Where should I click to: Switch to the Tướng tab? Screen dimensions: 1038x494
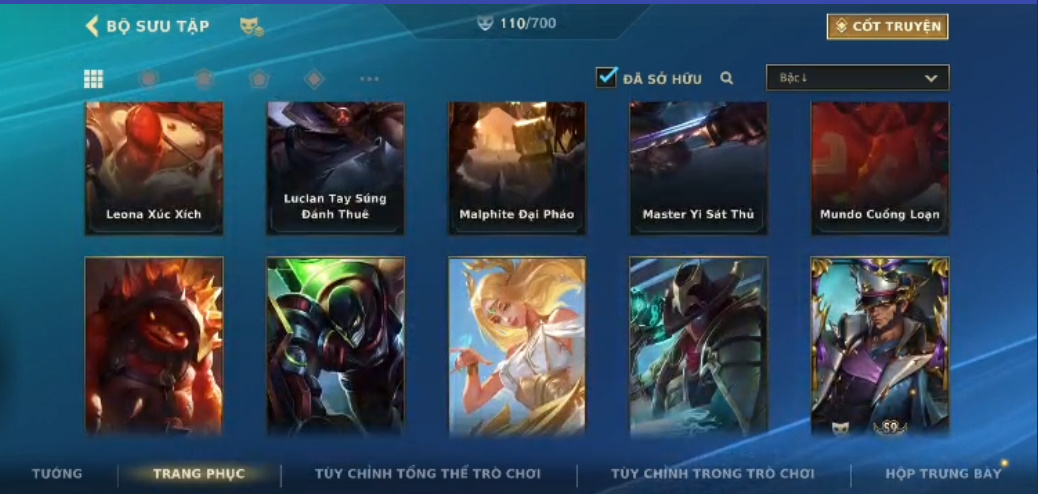[57, 473]
